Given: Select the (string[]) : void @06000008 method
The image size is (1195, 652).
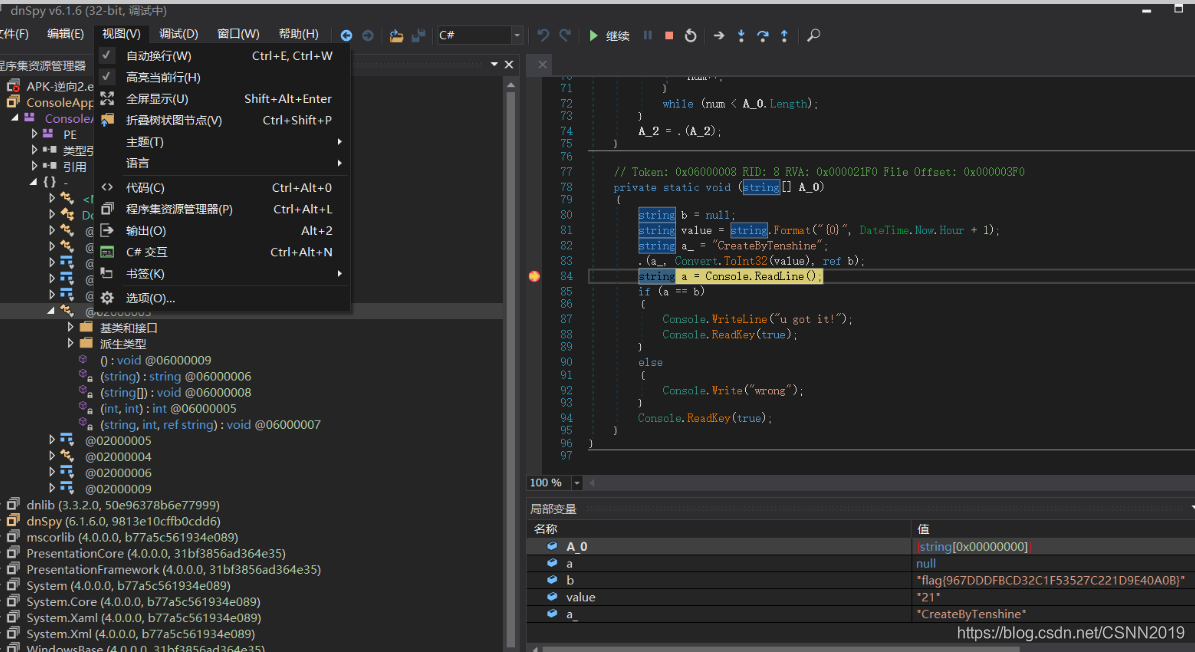Looking at the screenshot, I should pyautogui.click(x=175, y=392).
